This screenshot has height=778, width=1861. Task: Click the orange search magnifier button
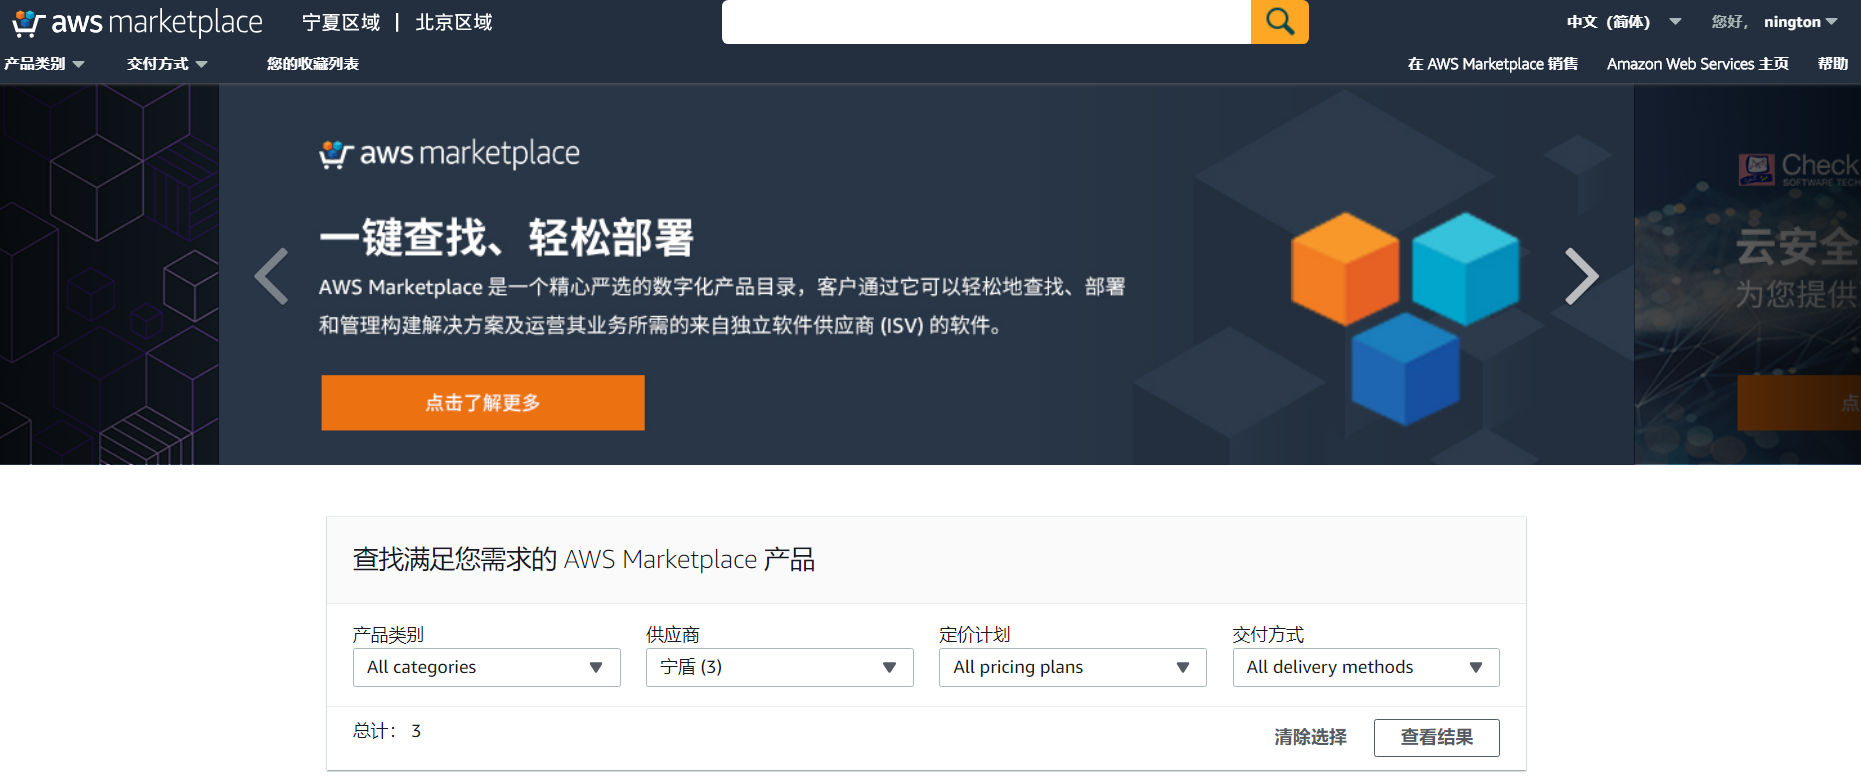pyautogui.click(x=1279, y=21)
